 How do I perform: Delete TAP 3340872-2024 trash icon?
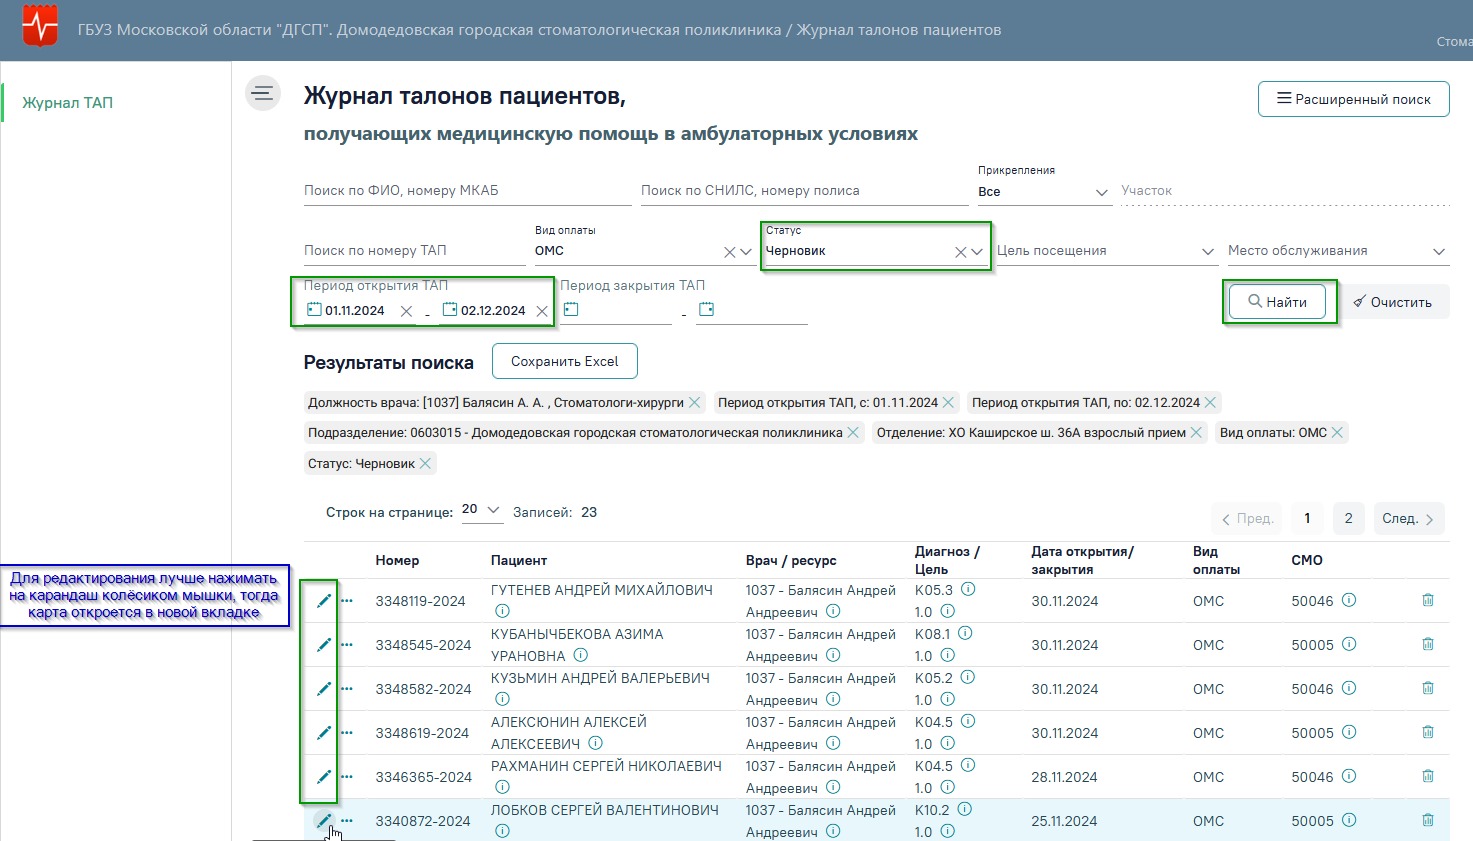tap(1428, 820)
